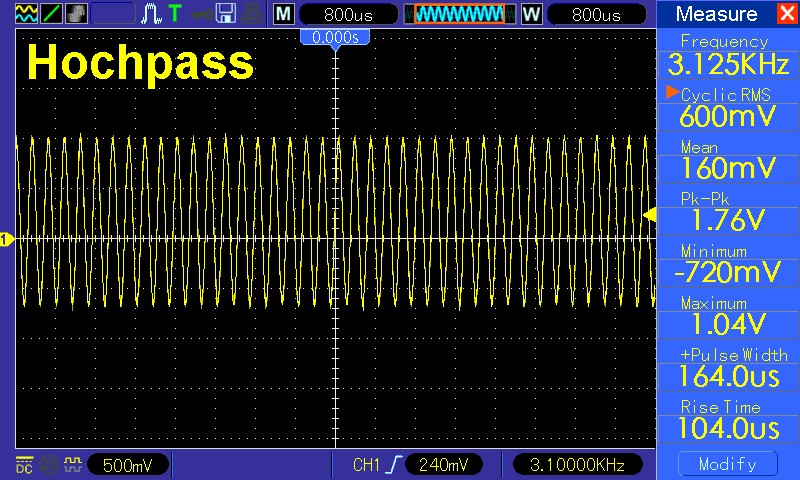This screenshot has height=480, width=800.
Task: Click the floppy disk save icon
Action: 226,14
